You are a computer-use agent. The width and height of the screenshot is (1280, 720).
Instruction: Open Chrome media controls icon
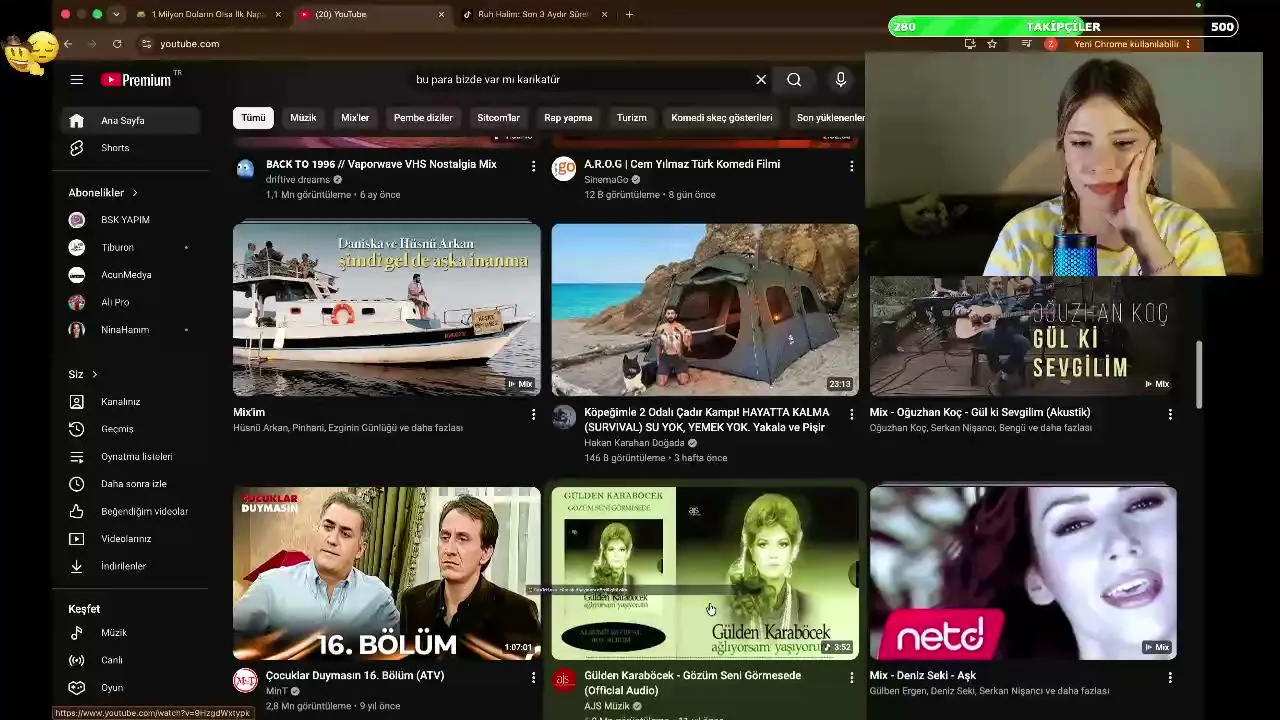pyautogui.click(x=1026, y=44)
